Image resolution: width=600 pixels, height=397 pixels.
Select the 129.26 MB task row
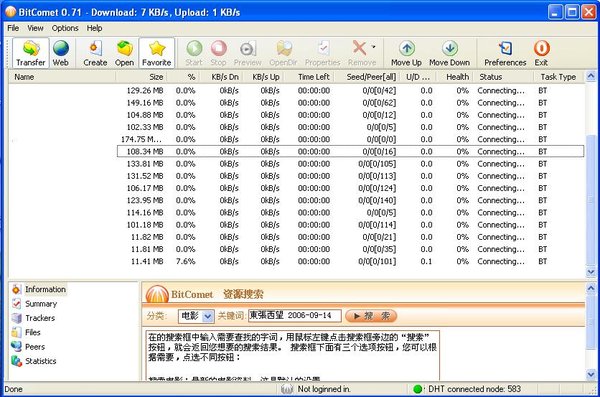297,90
